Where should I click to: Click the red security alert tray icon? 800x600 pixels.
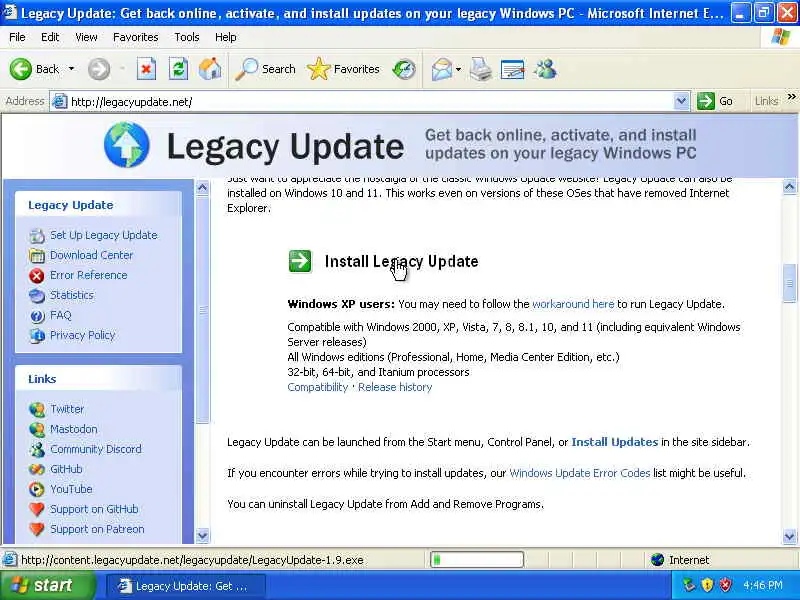(725, 585)
